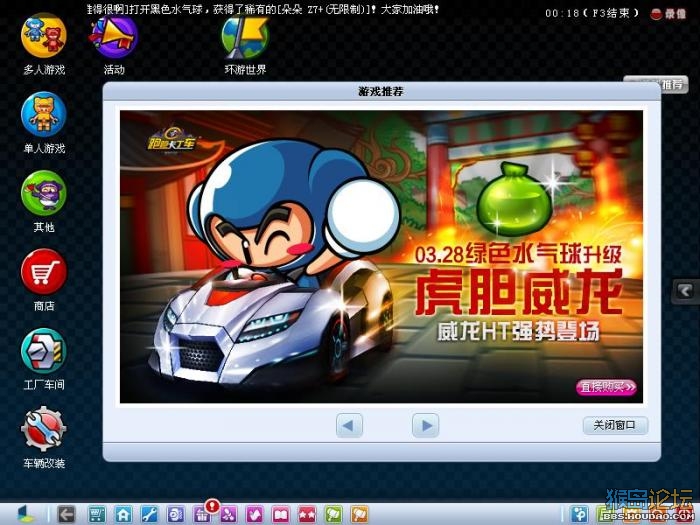Click the magenta bird toolbar icon
This screenshot has width=700, height=525.
pos(255,515)
